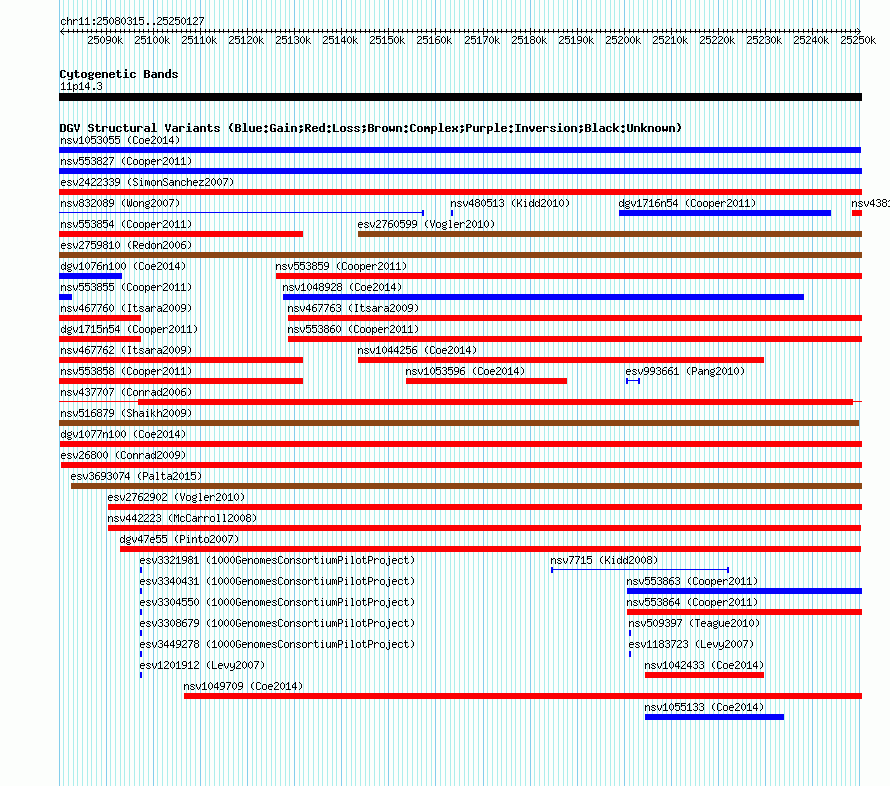Open esv2422339 (SimonSanchez2007) variant
The image size is (890, 786).
coord(147,182)
